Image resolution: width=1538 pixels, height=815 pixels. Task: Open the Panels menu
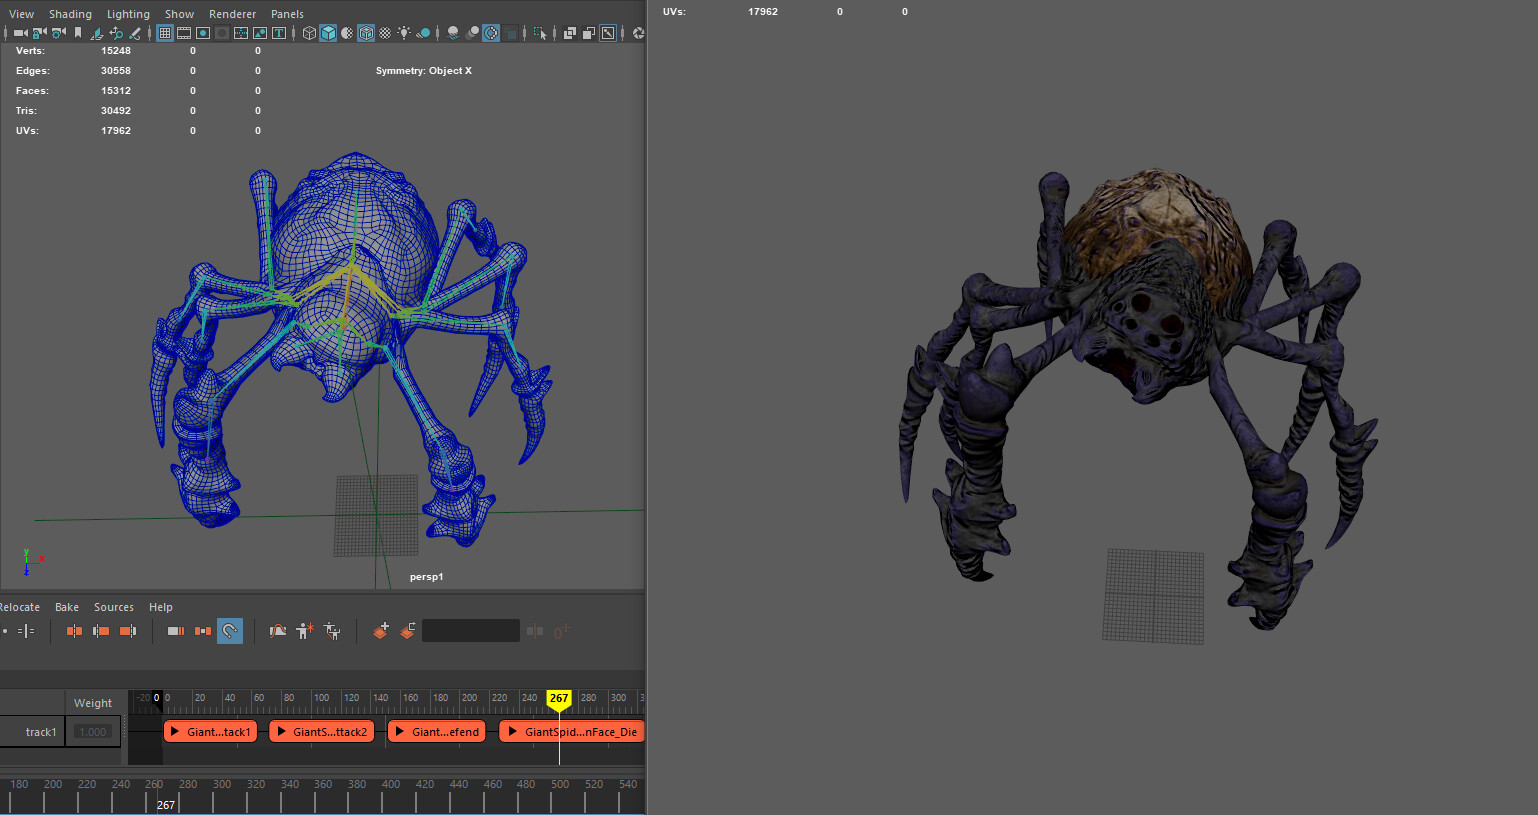click(x=287, y=14)
